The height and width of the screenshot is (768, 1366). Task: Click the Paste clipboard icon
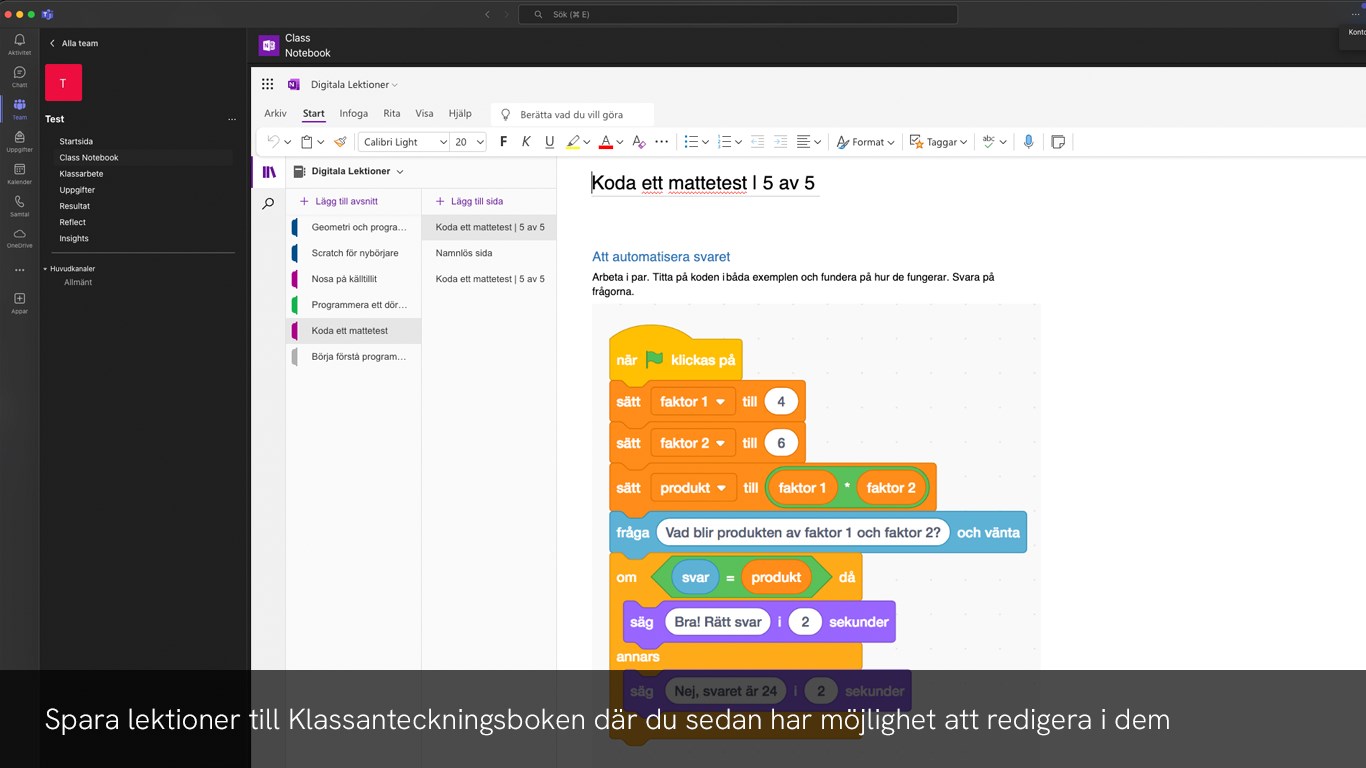(307, 142)
